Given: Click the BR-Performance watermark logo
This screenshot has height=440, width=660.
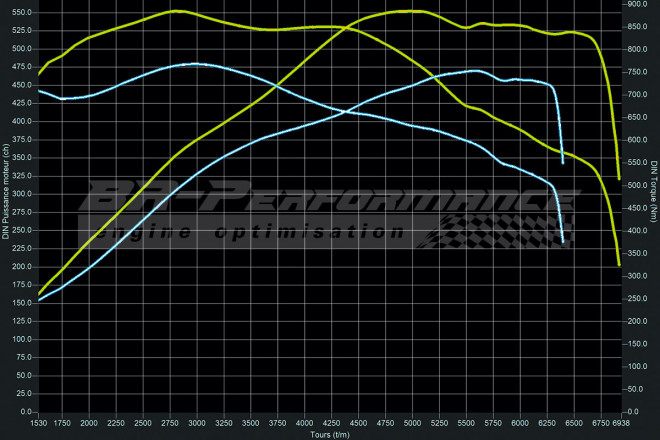Looking at the screenshot, I should pos(320,197).
